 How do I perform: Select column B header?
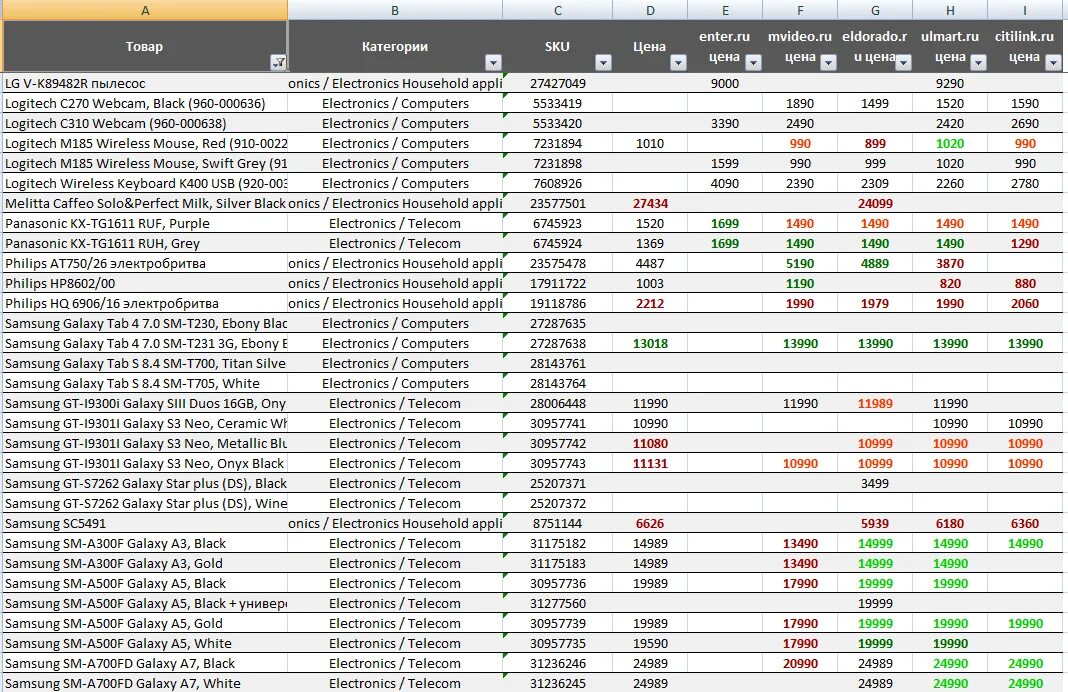click(395, 10)
